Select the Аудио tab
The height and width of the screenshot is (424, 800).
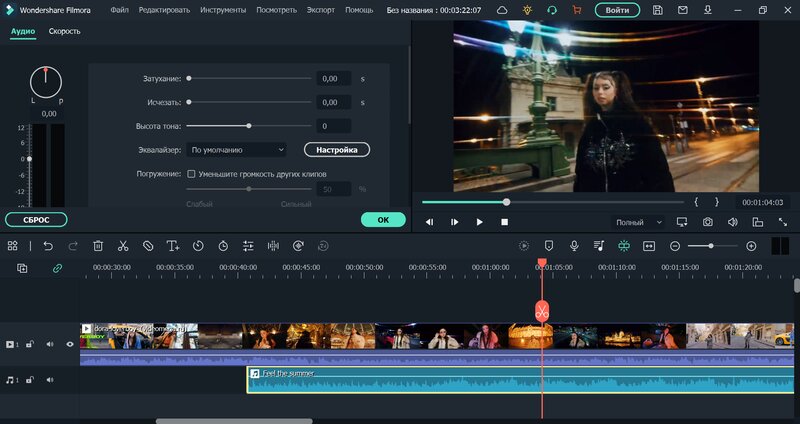pos(23,31)
